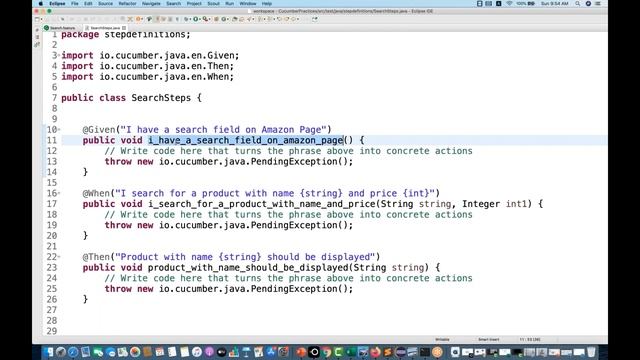This screenshot has height=360, width=640.
Task: Close the SearchSteps.java tab
Action: pos(124,28)
